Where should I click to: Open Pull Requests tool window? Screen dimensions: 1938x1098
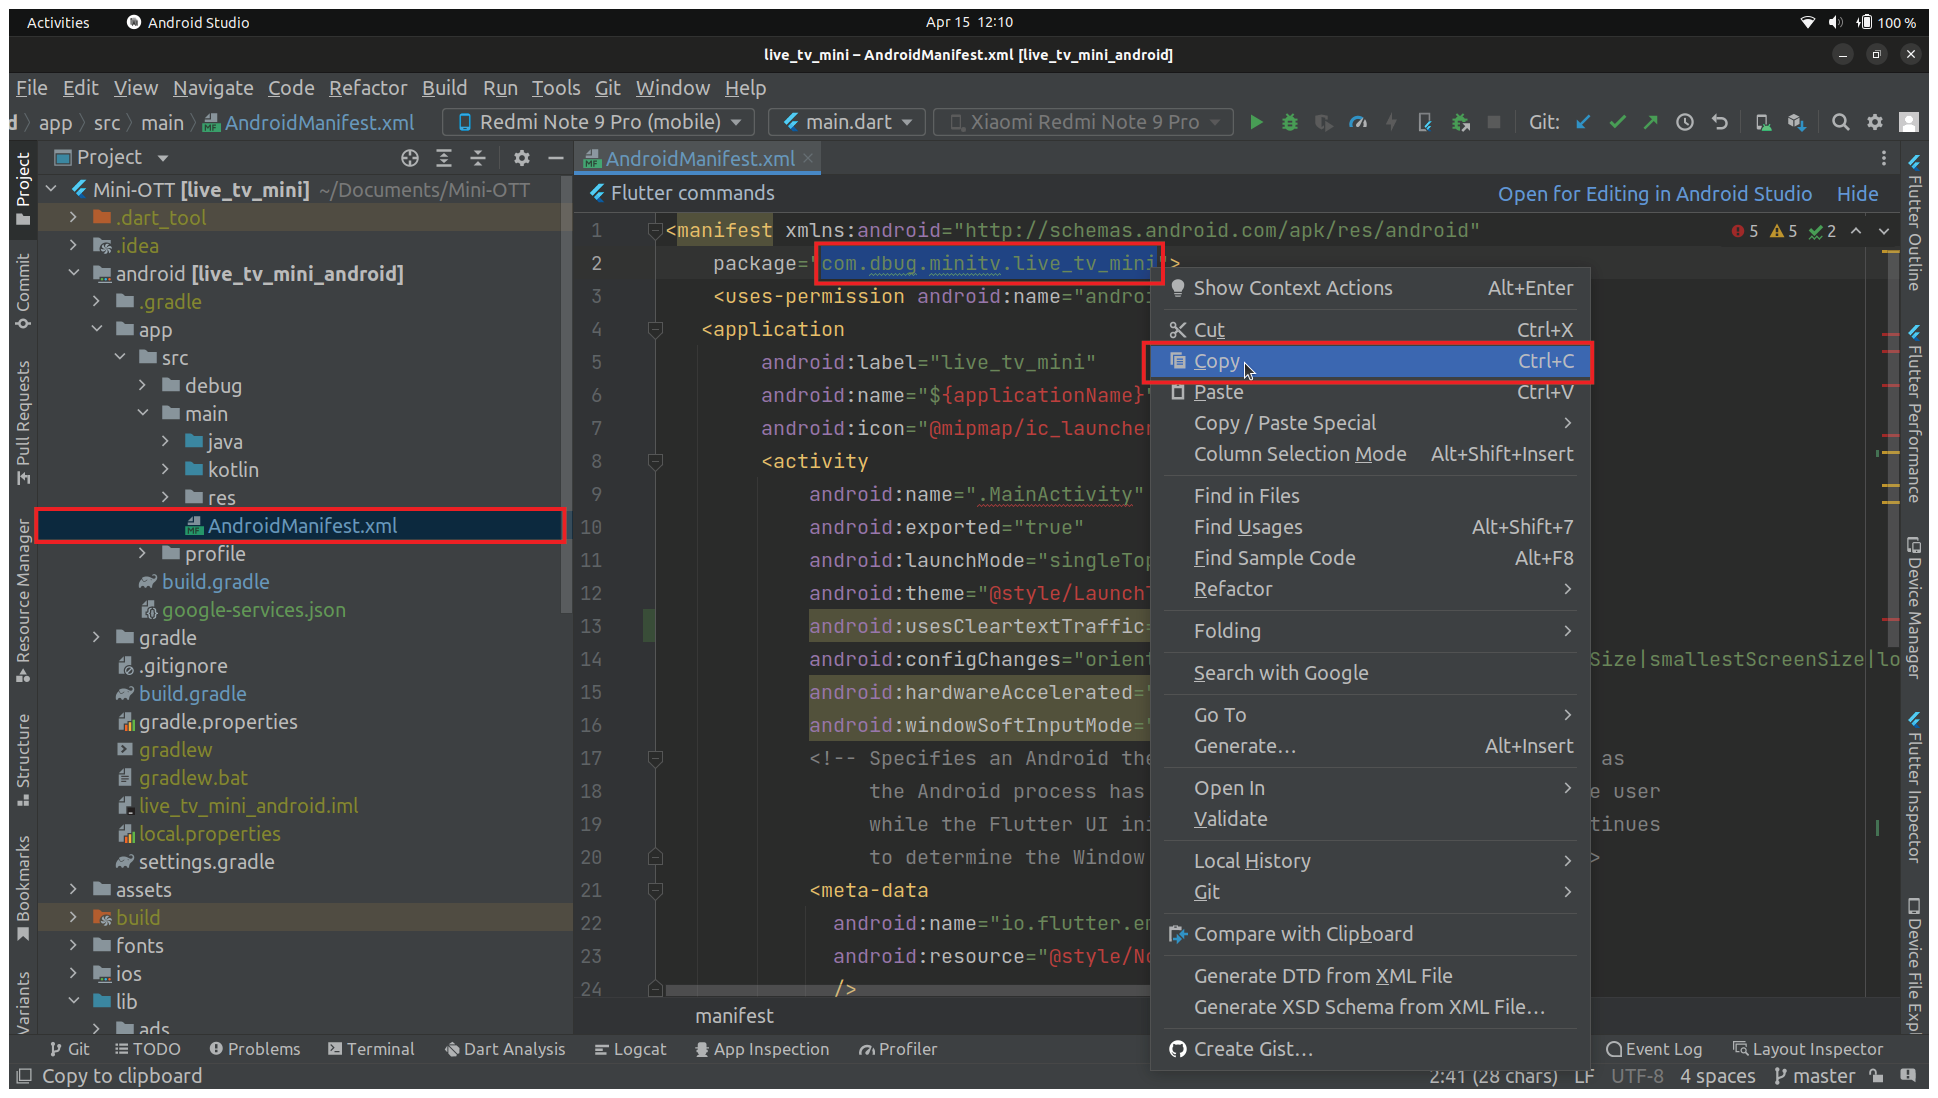tap(23, 423)
